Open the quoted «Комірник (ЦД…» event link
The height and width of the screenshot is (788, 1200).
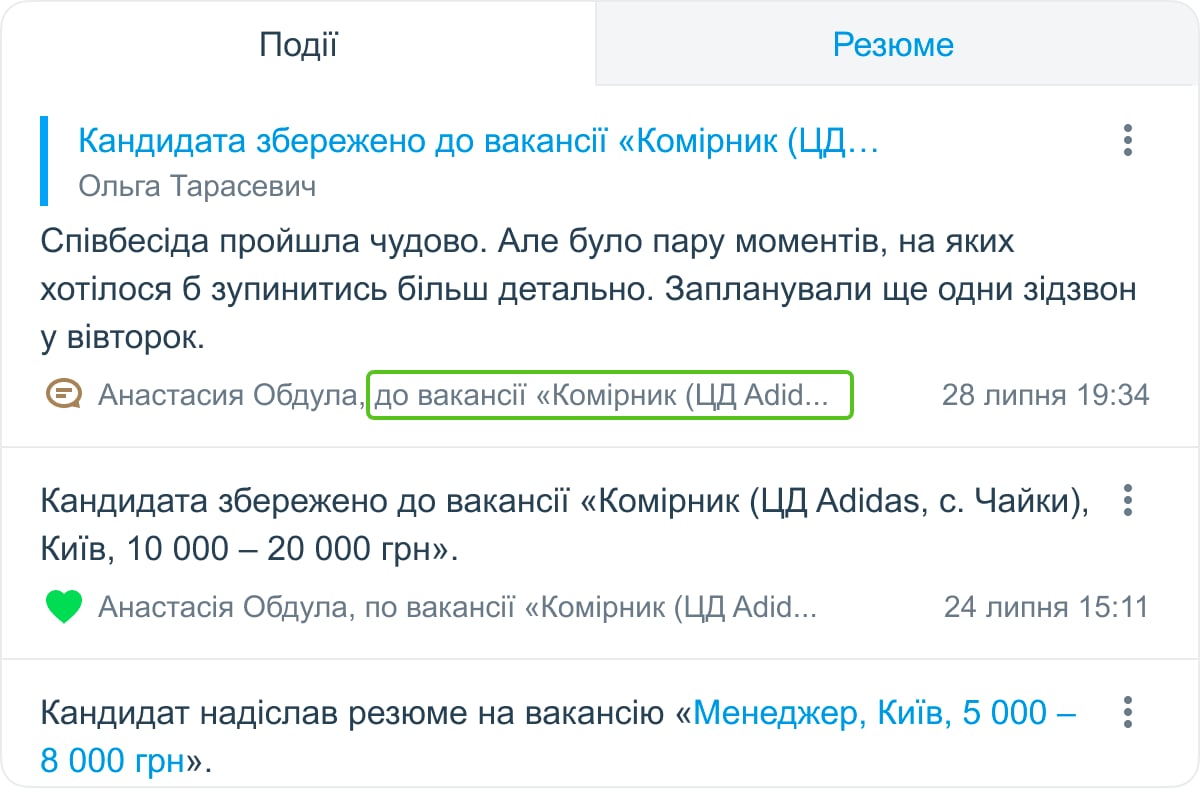click(478, 142)
